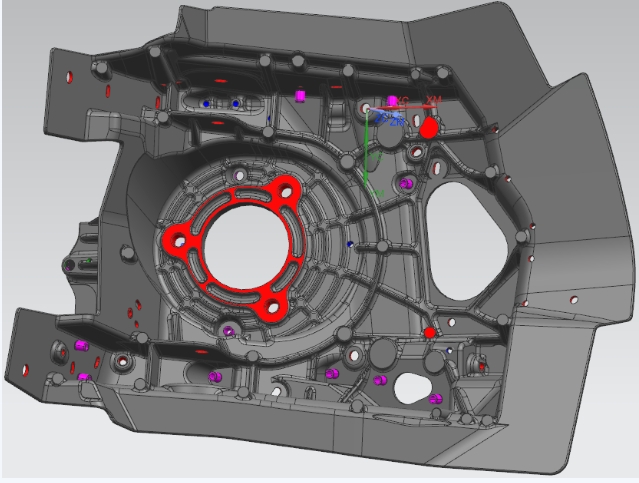Pick the magenta pin on bottom-left corner flange

[83, 376]
